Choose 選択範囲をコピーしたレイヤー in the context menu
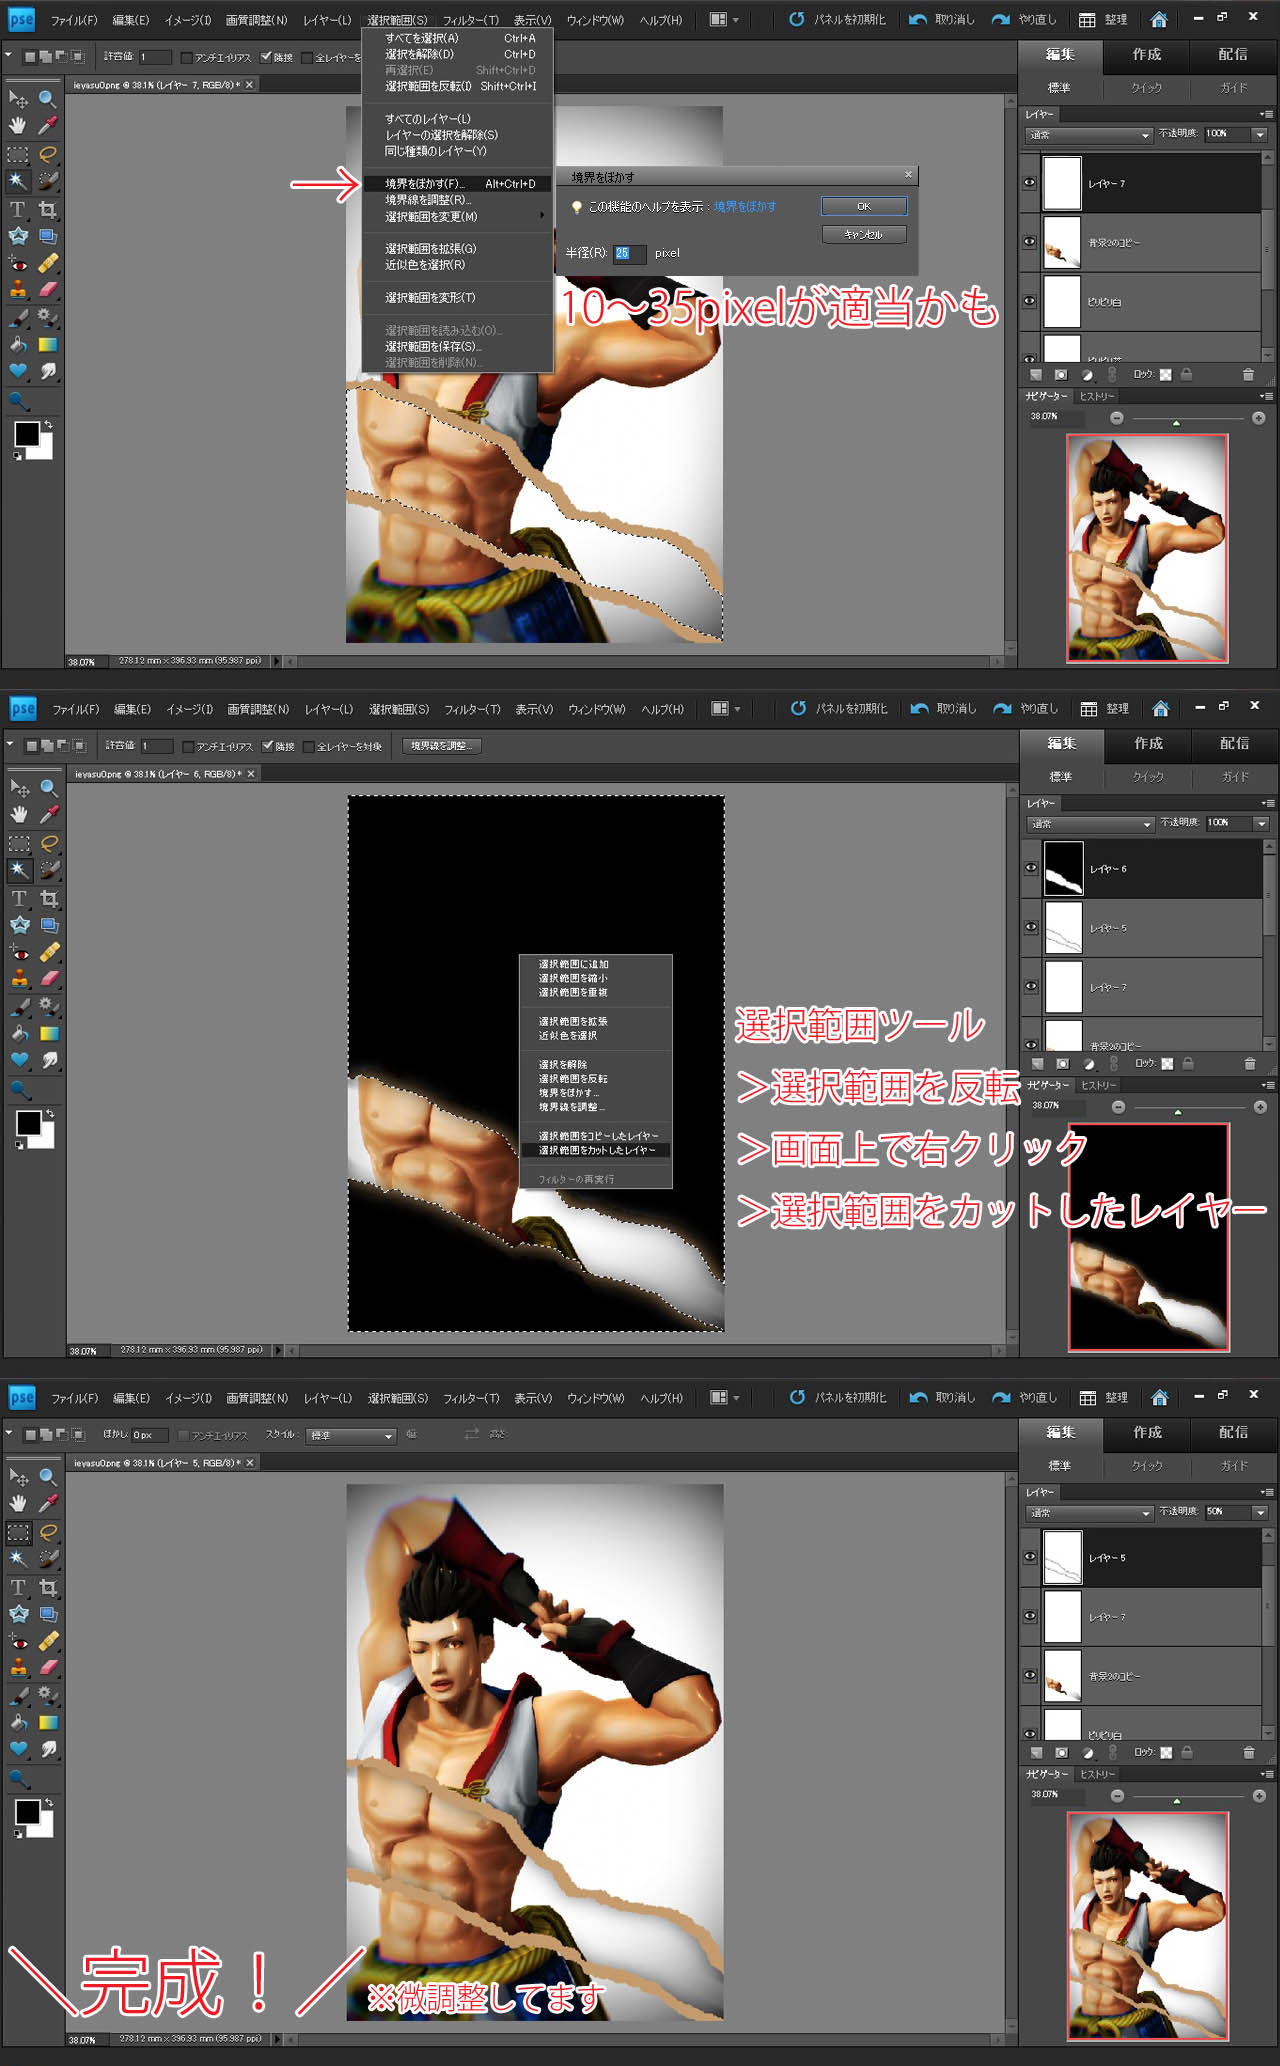 coord(596,1136)
